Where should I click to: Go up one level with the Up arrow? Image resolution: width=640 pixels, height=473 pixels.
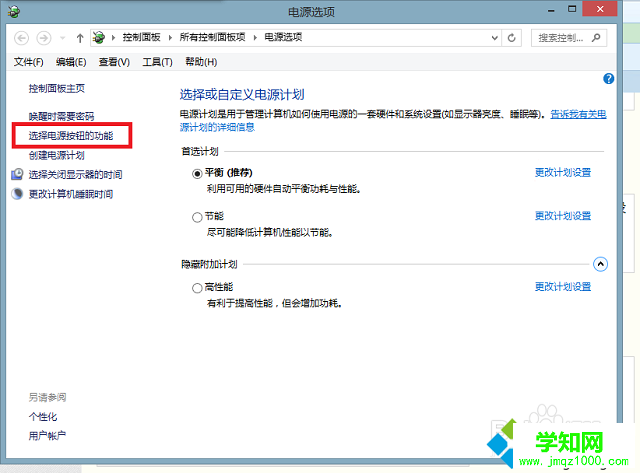point(80,38)
